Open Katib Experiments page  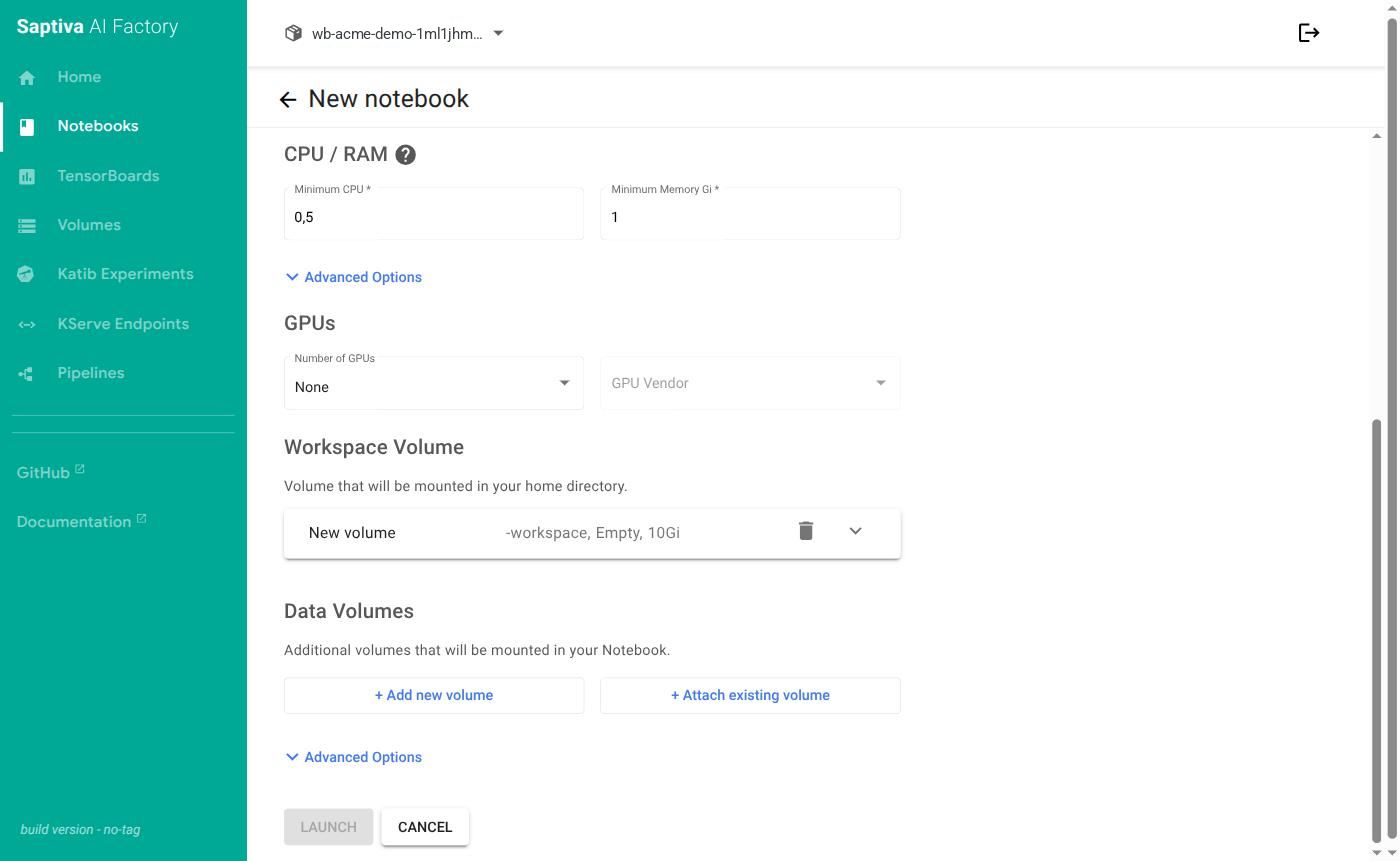(x=125, y=274)
